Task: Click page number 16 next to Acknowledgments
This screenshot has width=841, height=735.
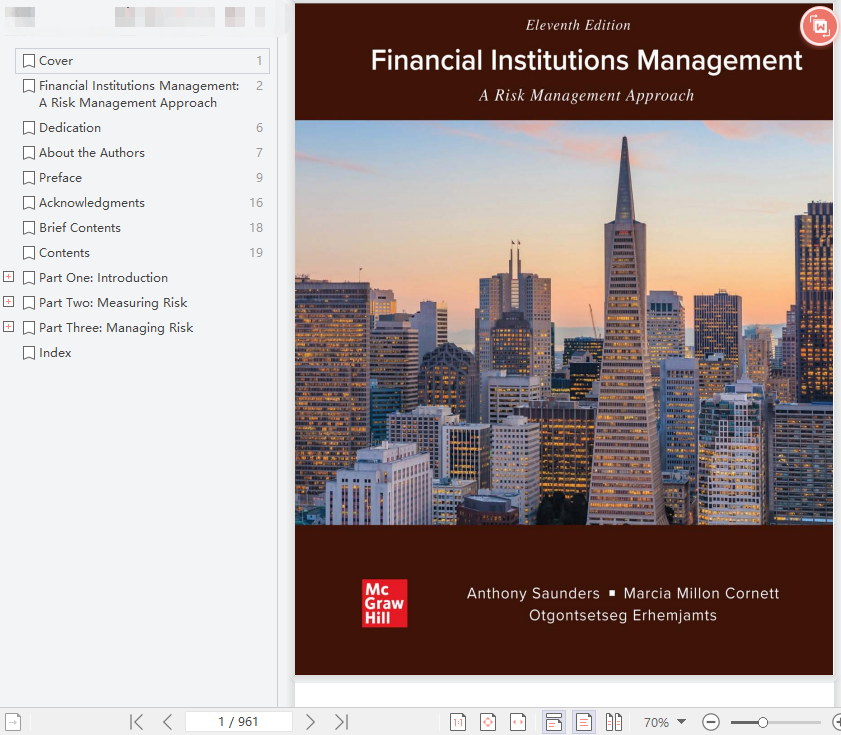Action: click(x=256, y=203)
